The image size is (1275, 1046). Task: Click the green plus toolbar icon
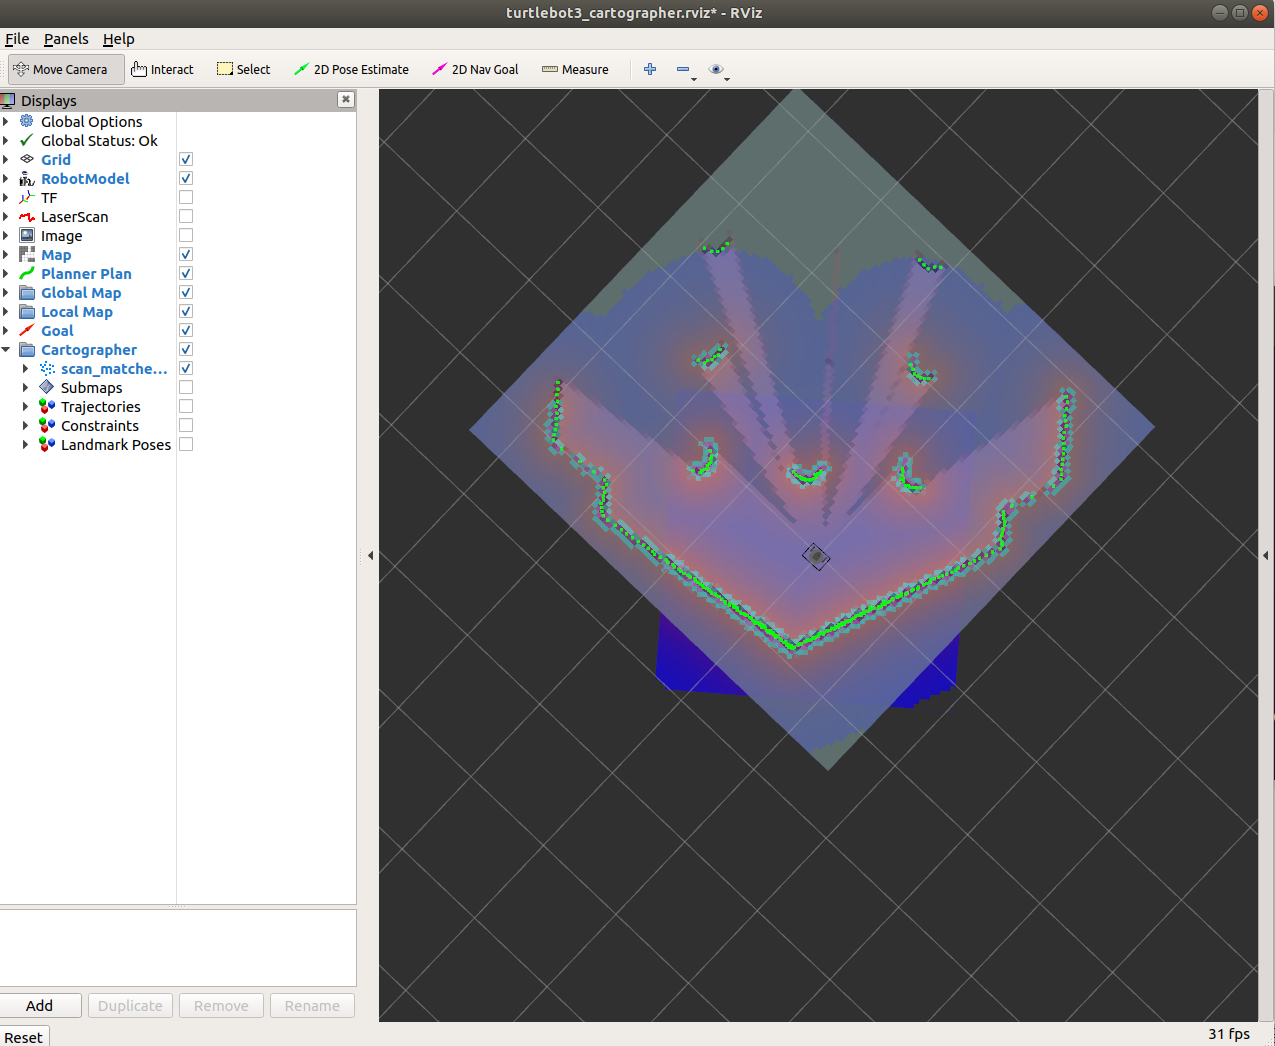(649, 69)
